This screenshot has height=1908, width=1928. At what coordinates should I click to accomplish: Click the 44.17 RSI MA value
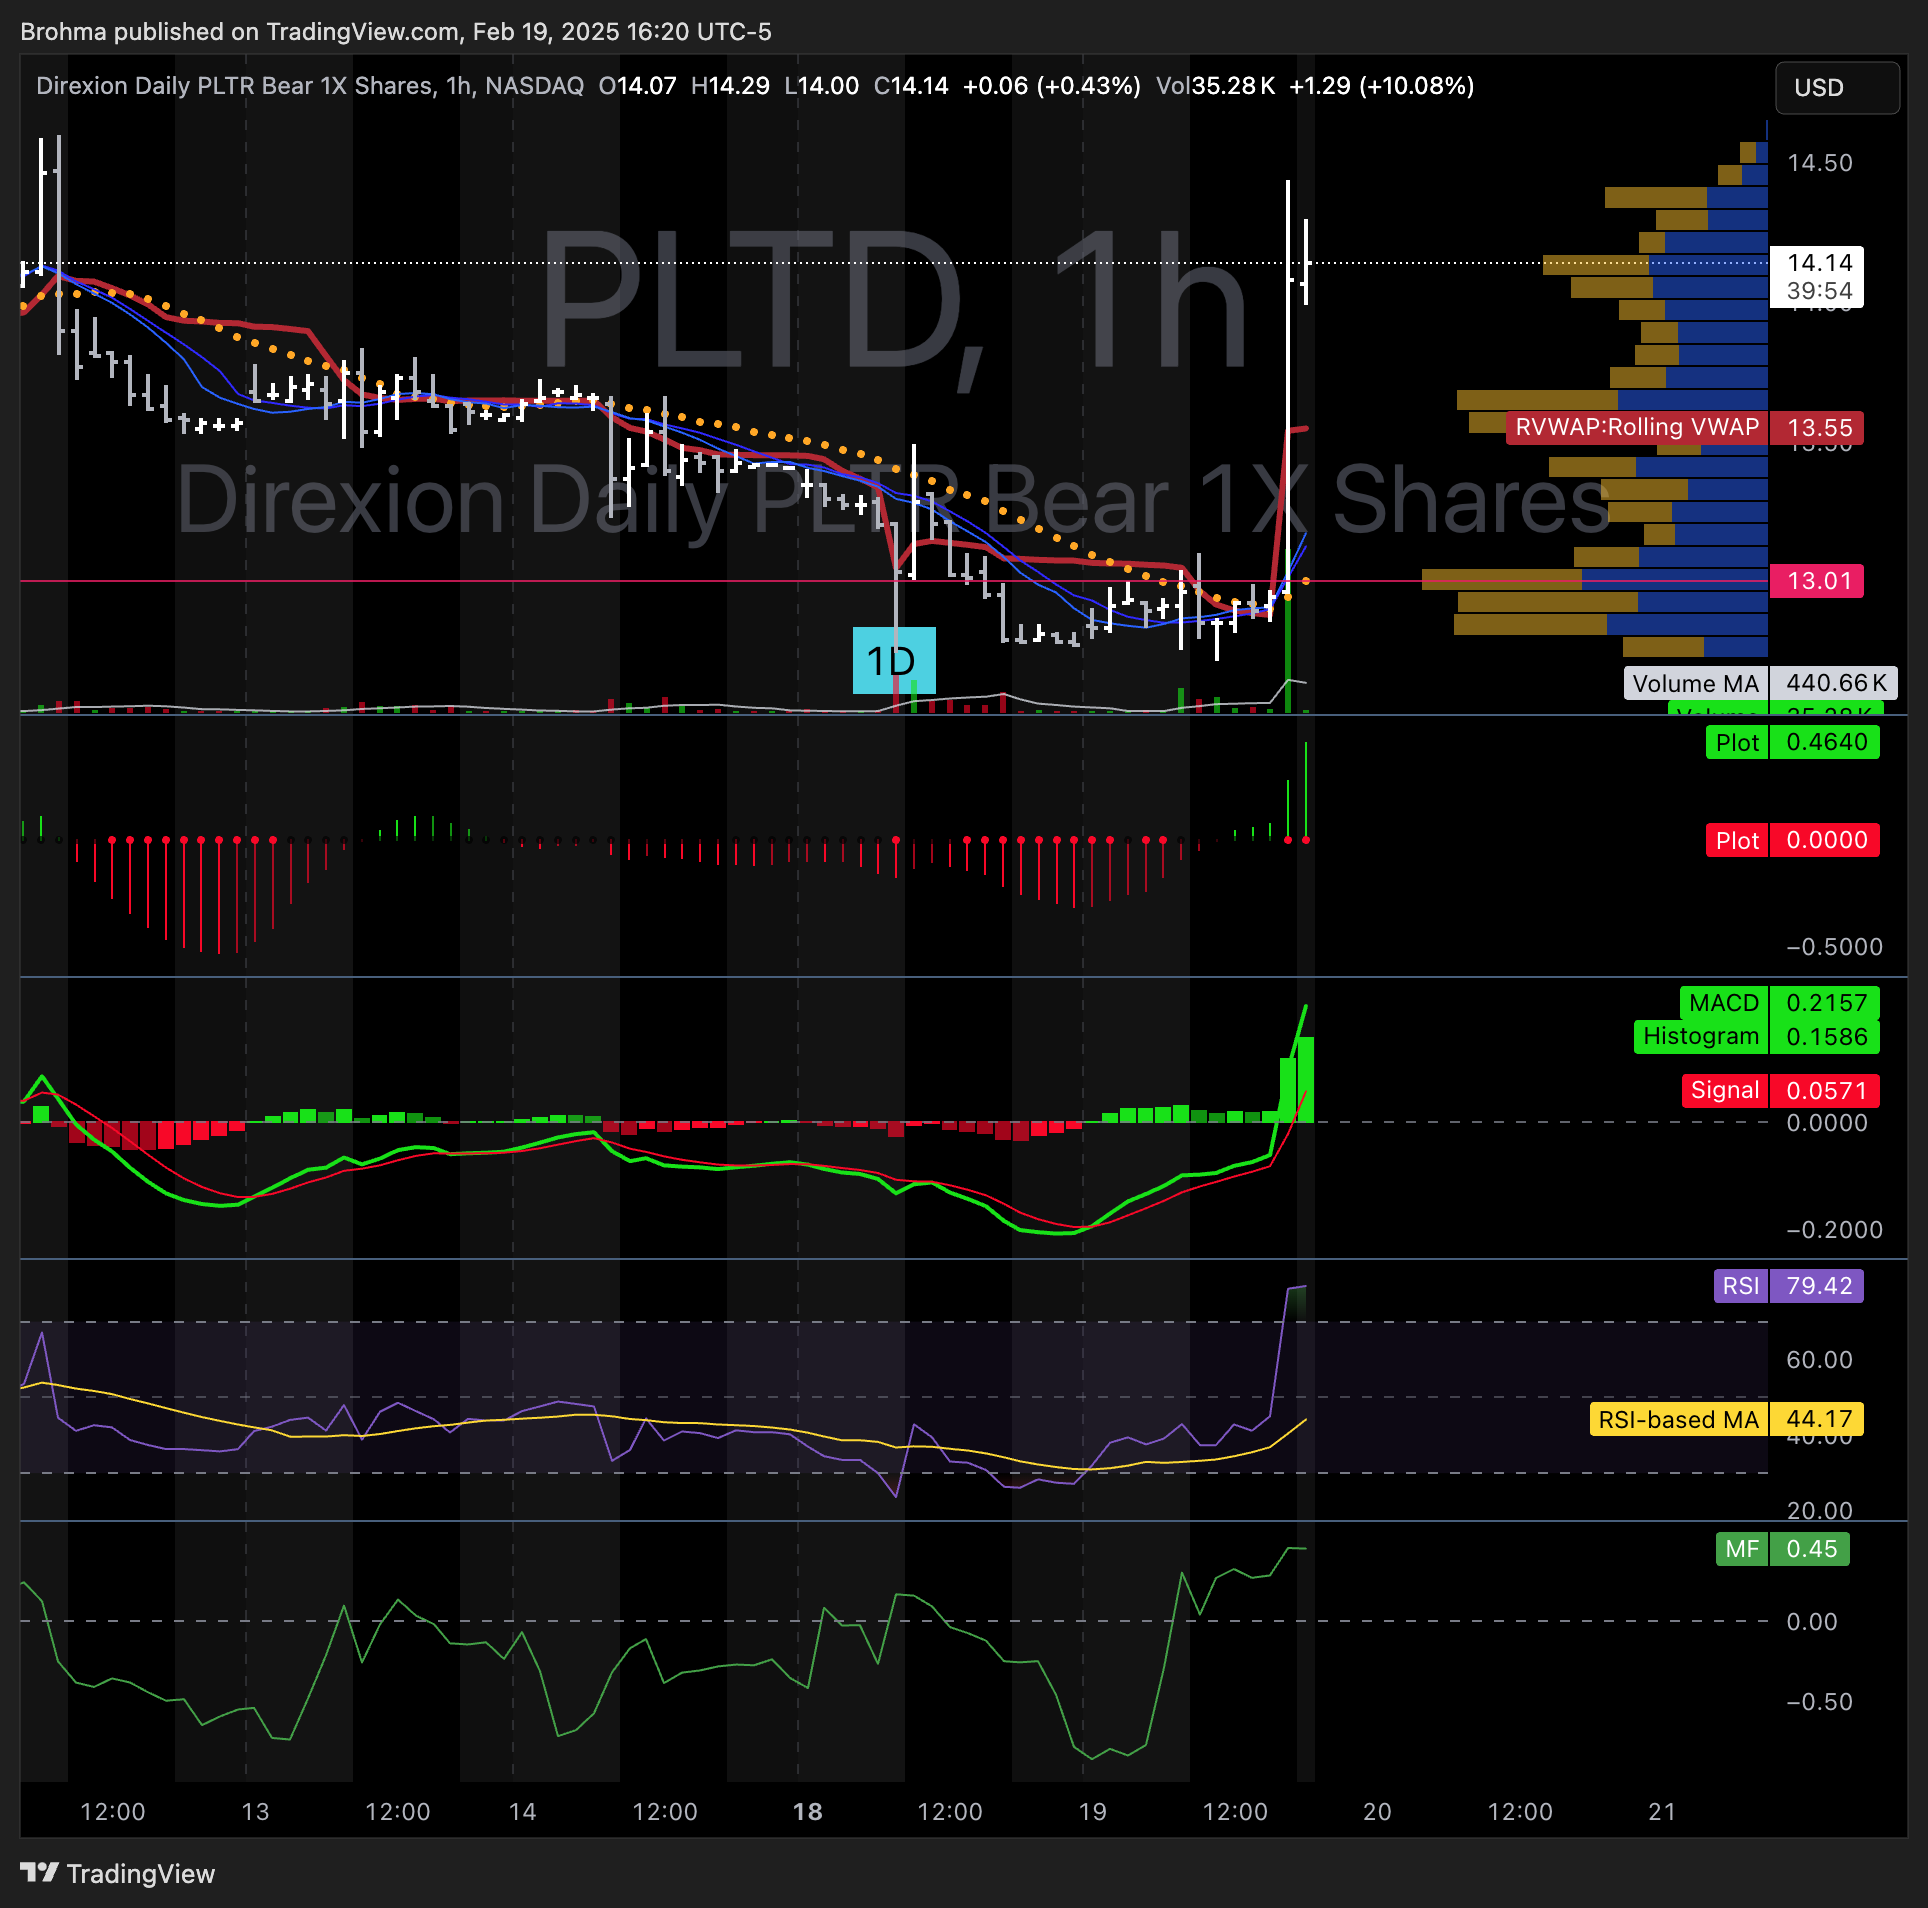1819,1419
